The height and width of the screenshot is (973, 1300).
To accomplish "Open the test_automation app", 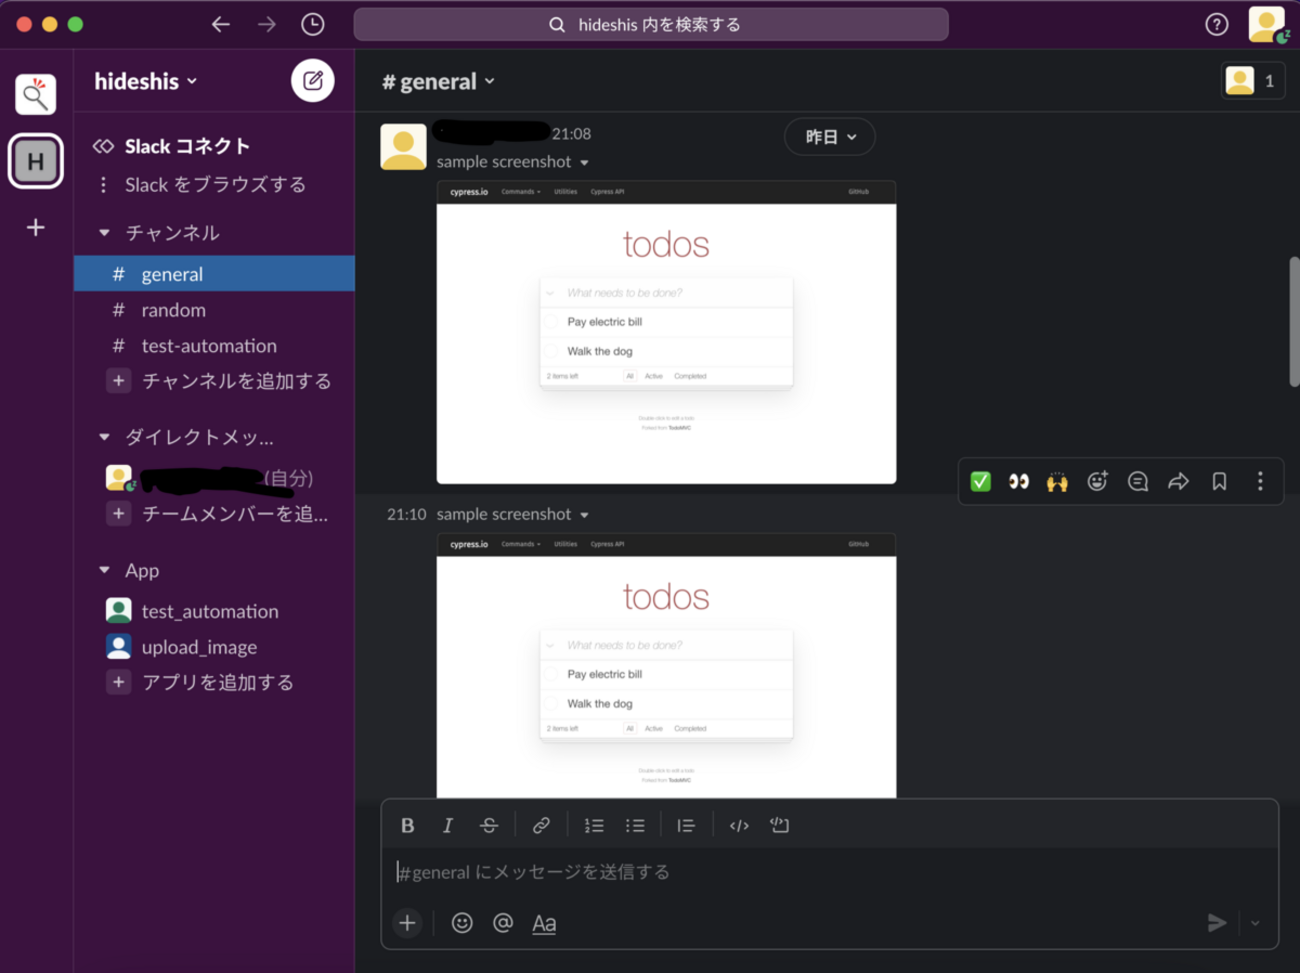I will pyautogui.click(x=214, y=611).
